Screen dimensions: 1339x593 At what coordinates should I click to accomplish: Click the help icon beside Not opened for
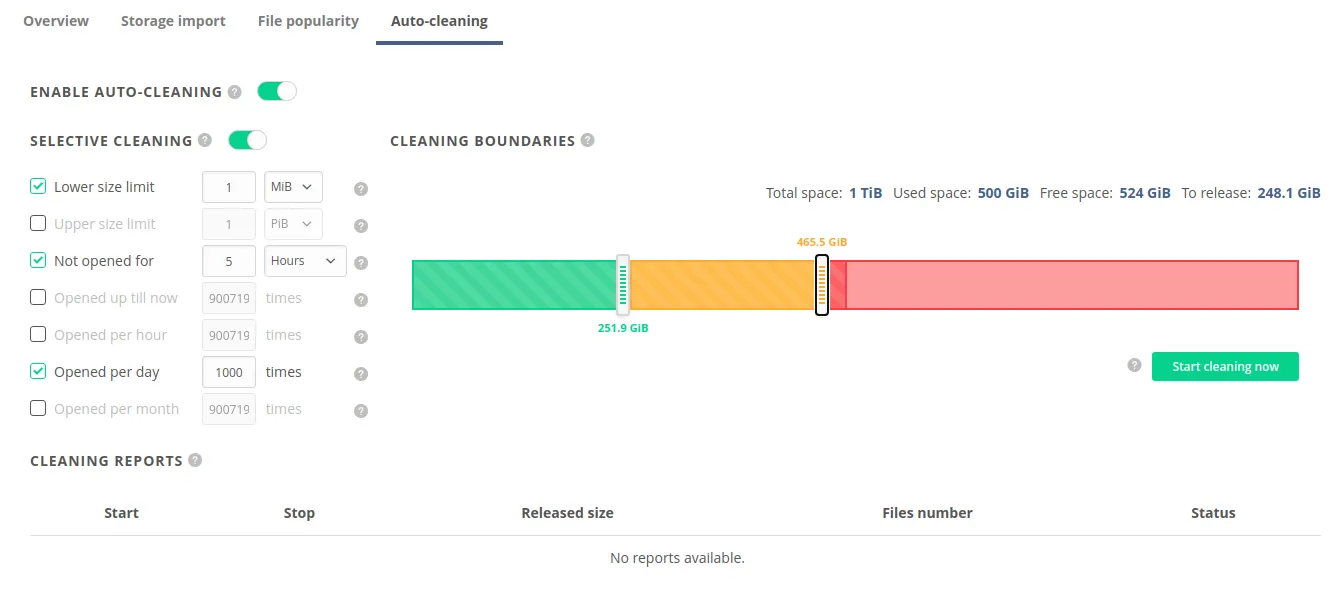[x=361, y=262]
